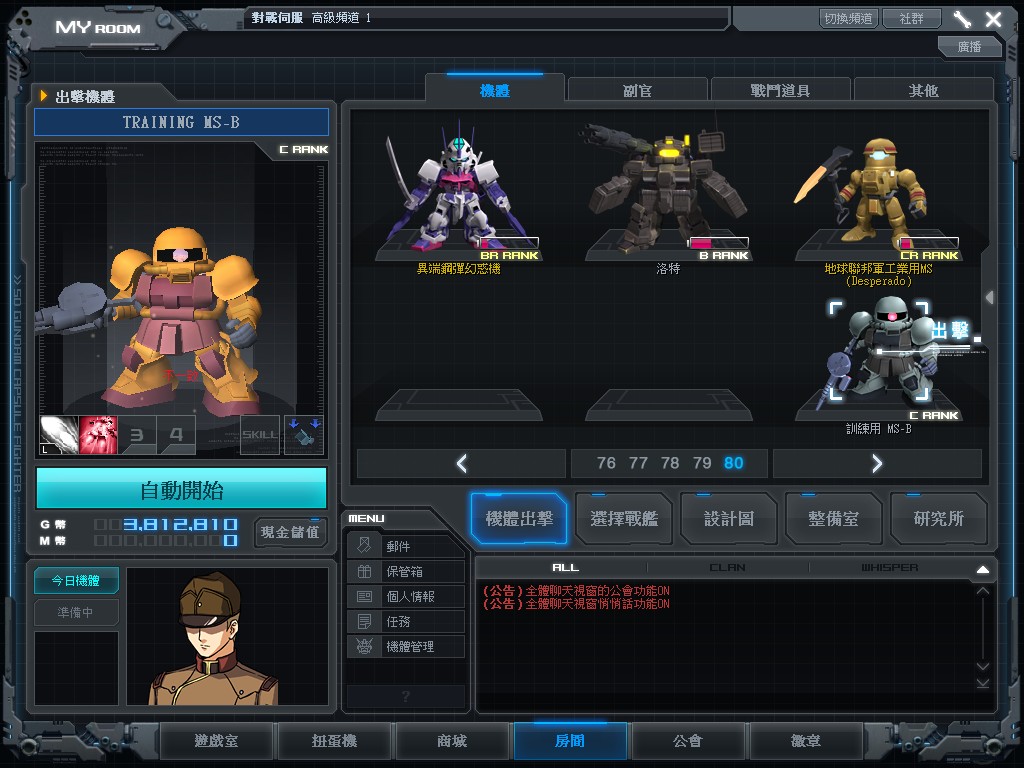Go to the 公會 guild section
This screenshot has width=1024, height=768.
[x=688, y=741]
